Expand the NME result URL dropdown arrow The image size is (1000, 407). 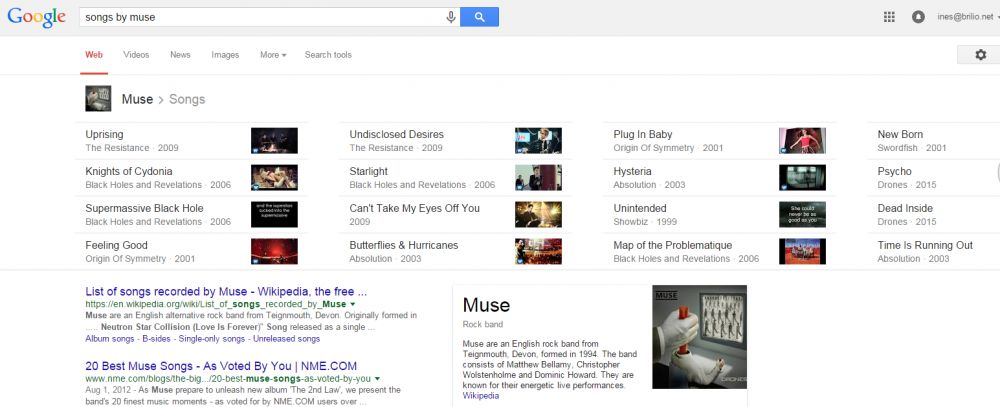[x=378, y=379]
